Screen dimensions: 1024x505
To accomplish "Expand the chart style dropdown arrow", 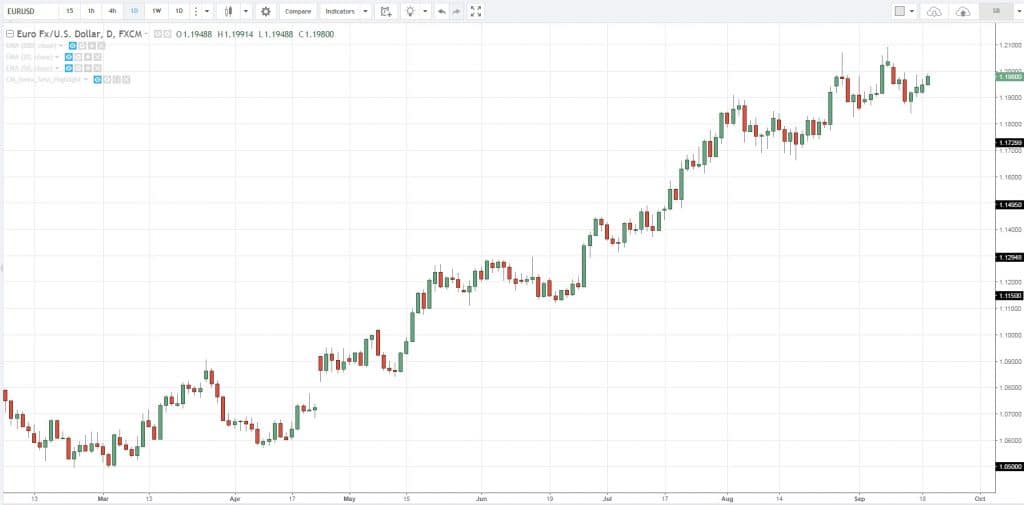I will tap(245, 11).
